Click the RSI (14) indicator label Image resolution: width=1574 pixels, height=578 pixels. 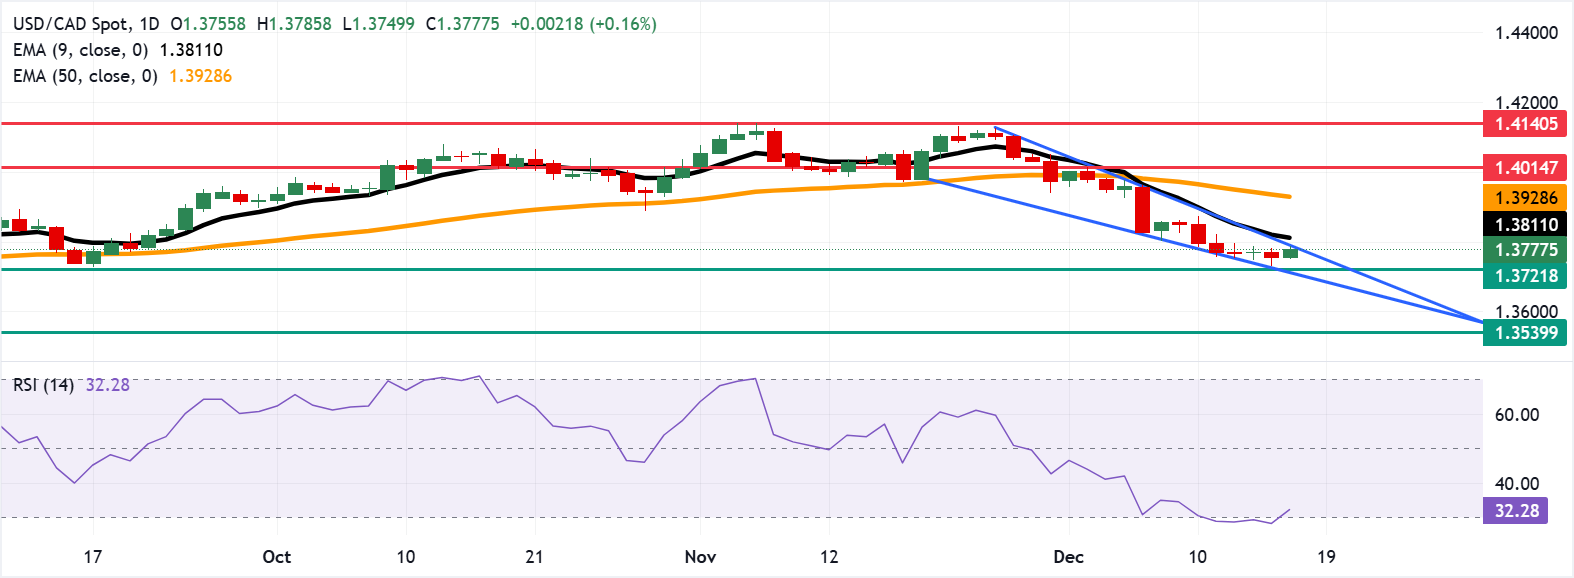[x=43, y=385]
